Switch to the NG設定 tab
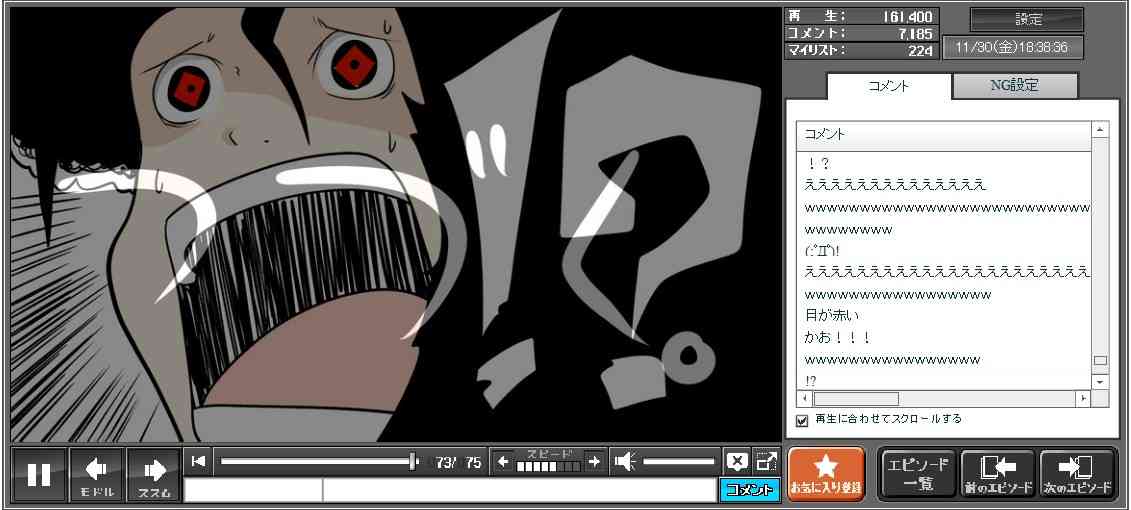1131x510 pixels. pyautogui.click(x=1014, y=86)
